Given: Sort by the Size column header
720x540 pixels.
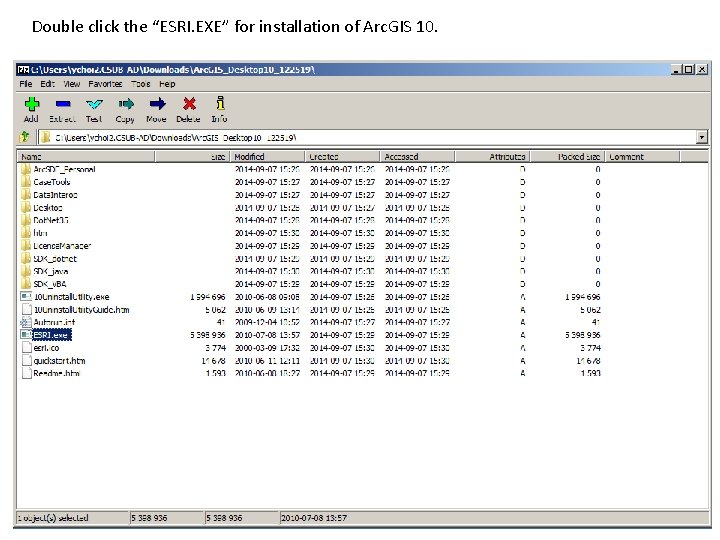Looking at the screenshot, I should (x=192, y=157).
